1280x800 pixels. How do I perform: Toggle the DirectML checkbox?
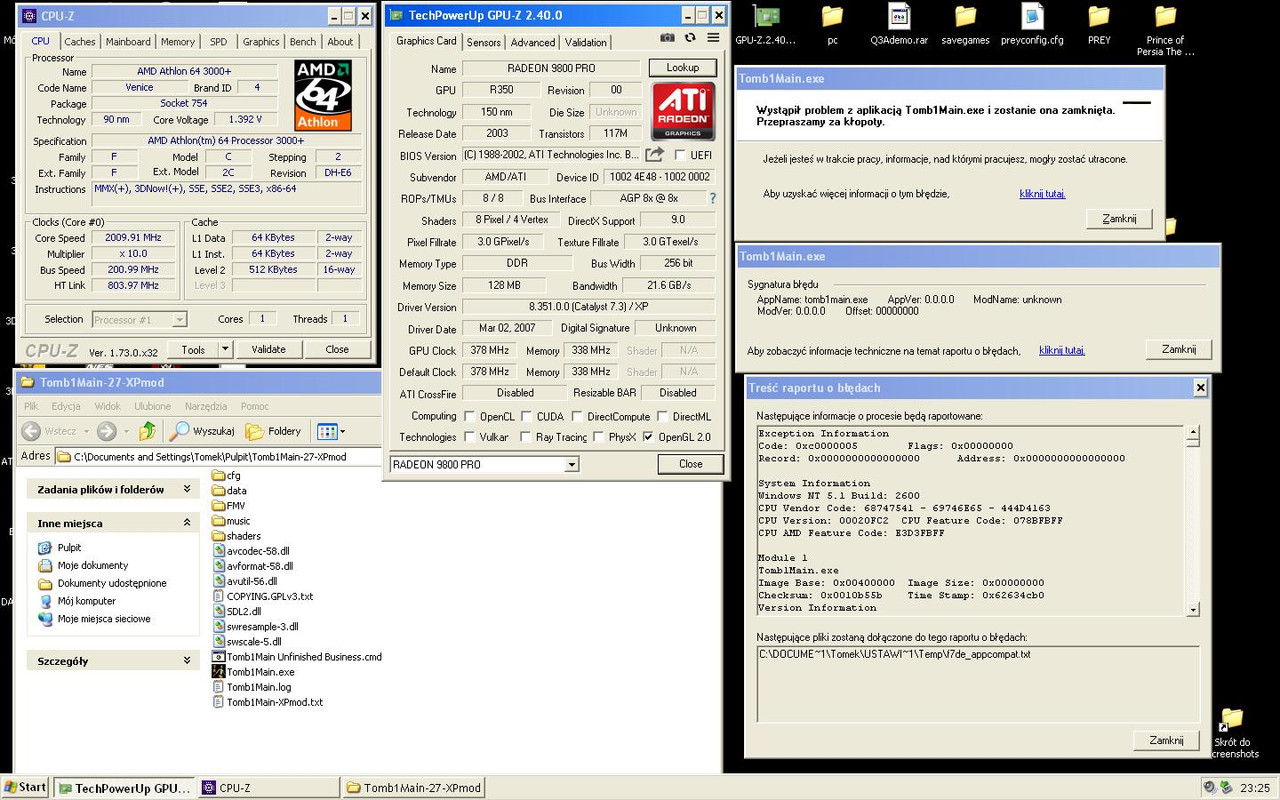click(x=662, y=416)
